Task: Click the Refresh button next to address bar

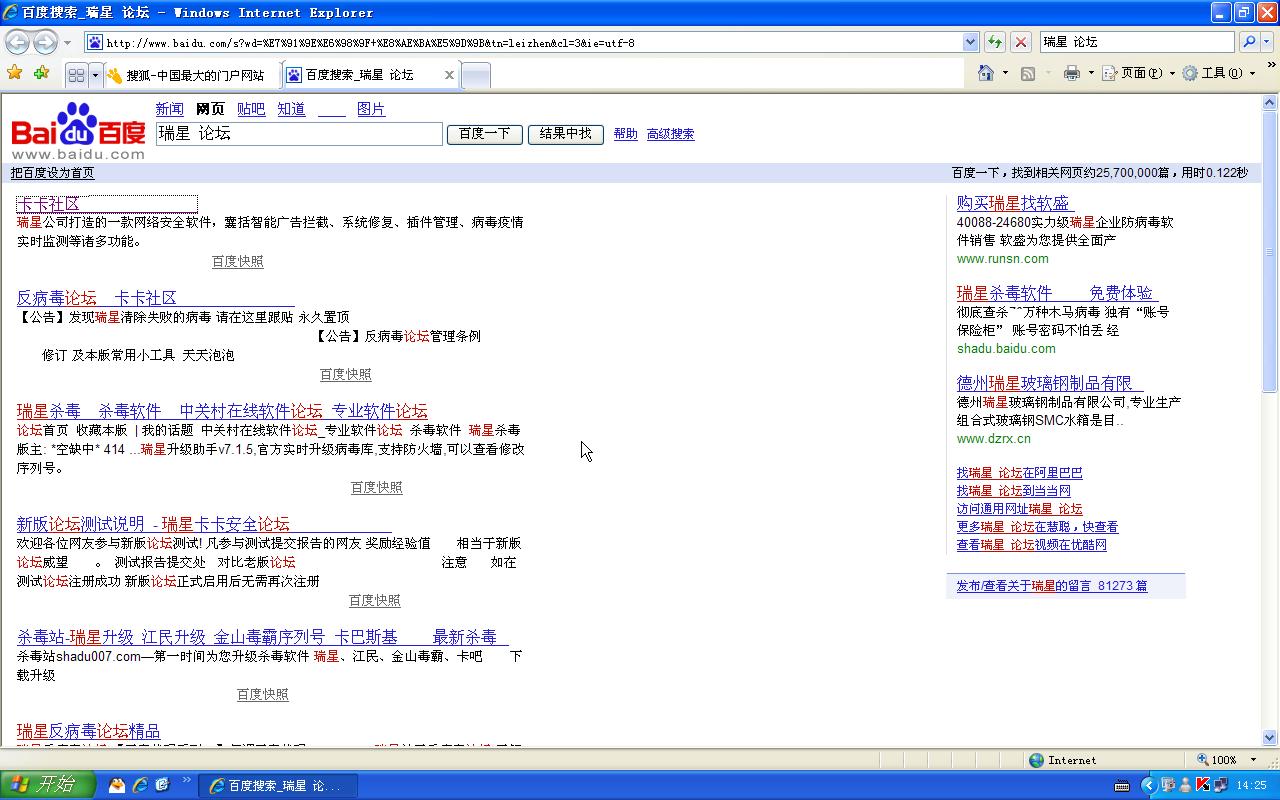Action: click(x=995, y=42)
